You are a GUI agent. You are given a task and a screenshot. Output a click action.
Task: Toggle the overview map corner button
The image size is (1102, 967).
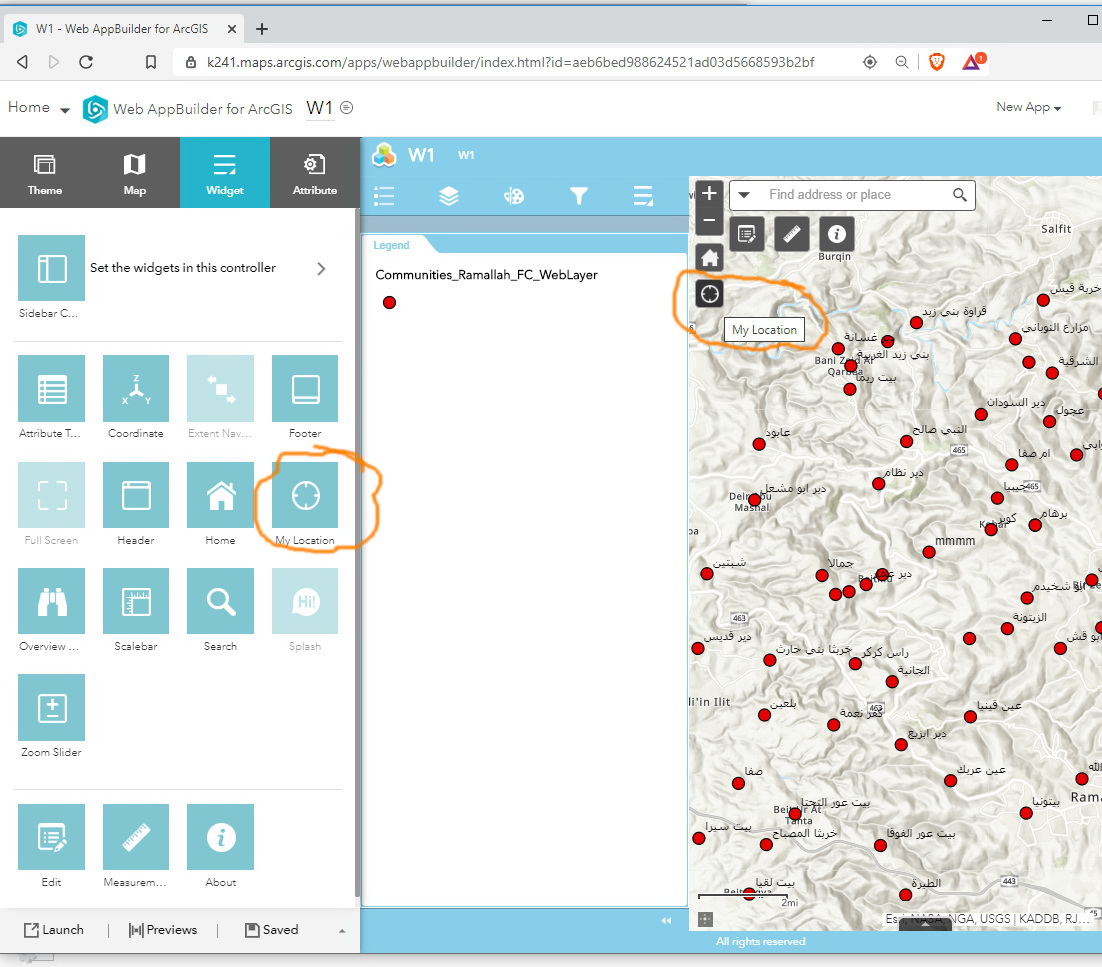706,919
